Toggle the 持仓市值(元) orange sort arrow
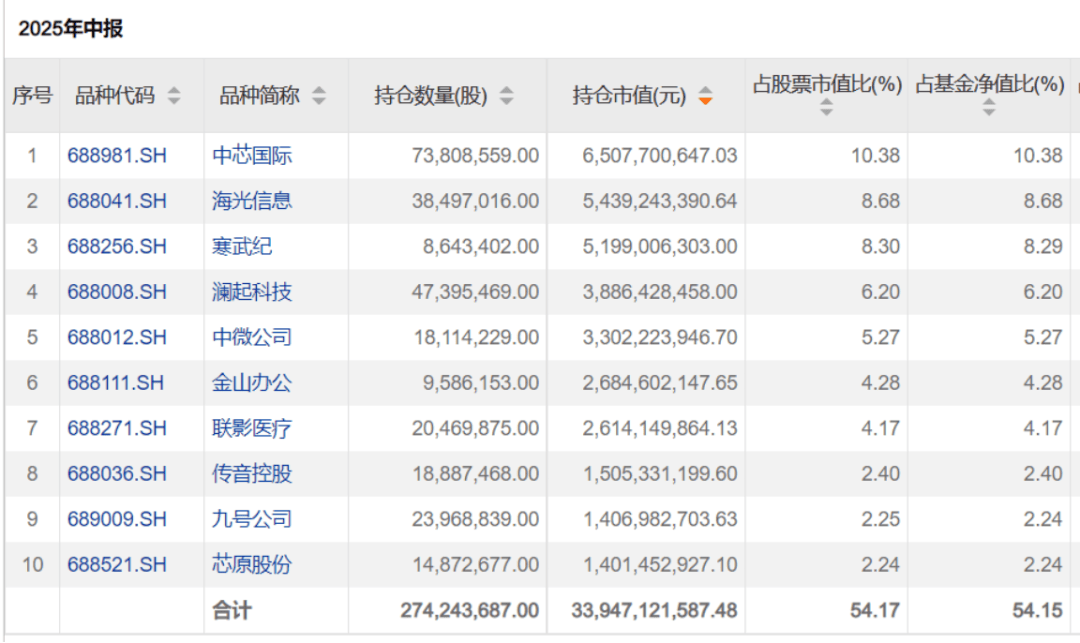1080x643 pixels. point(706,96)
